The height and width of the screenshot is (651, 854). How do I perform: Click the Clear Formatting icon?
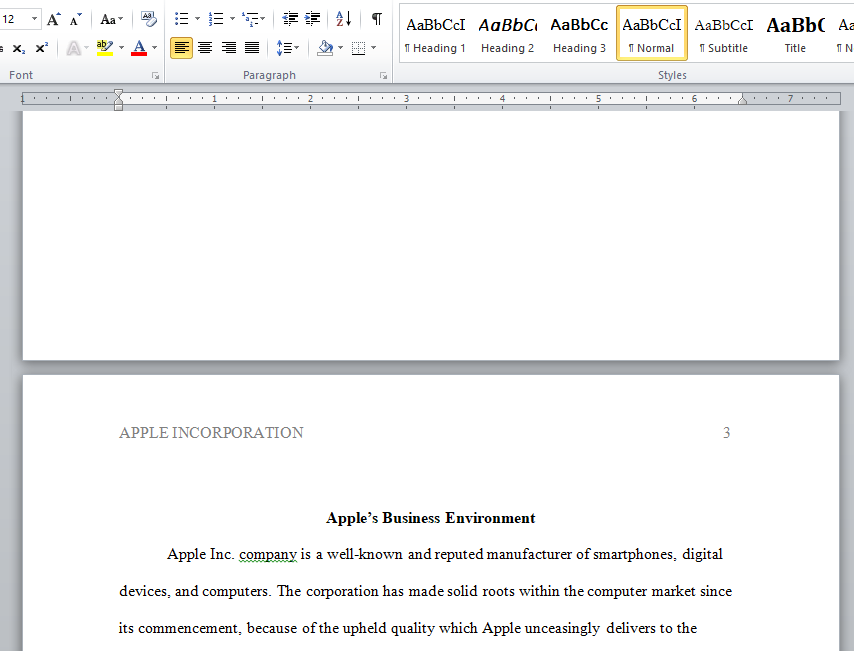(x=148, y=19)
